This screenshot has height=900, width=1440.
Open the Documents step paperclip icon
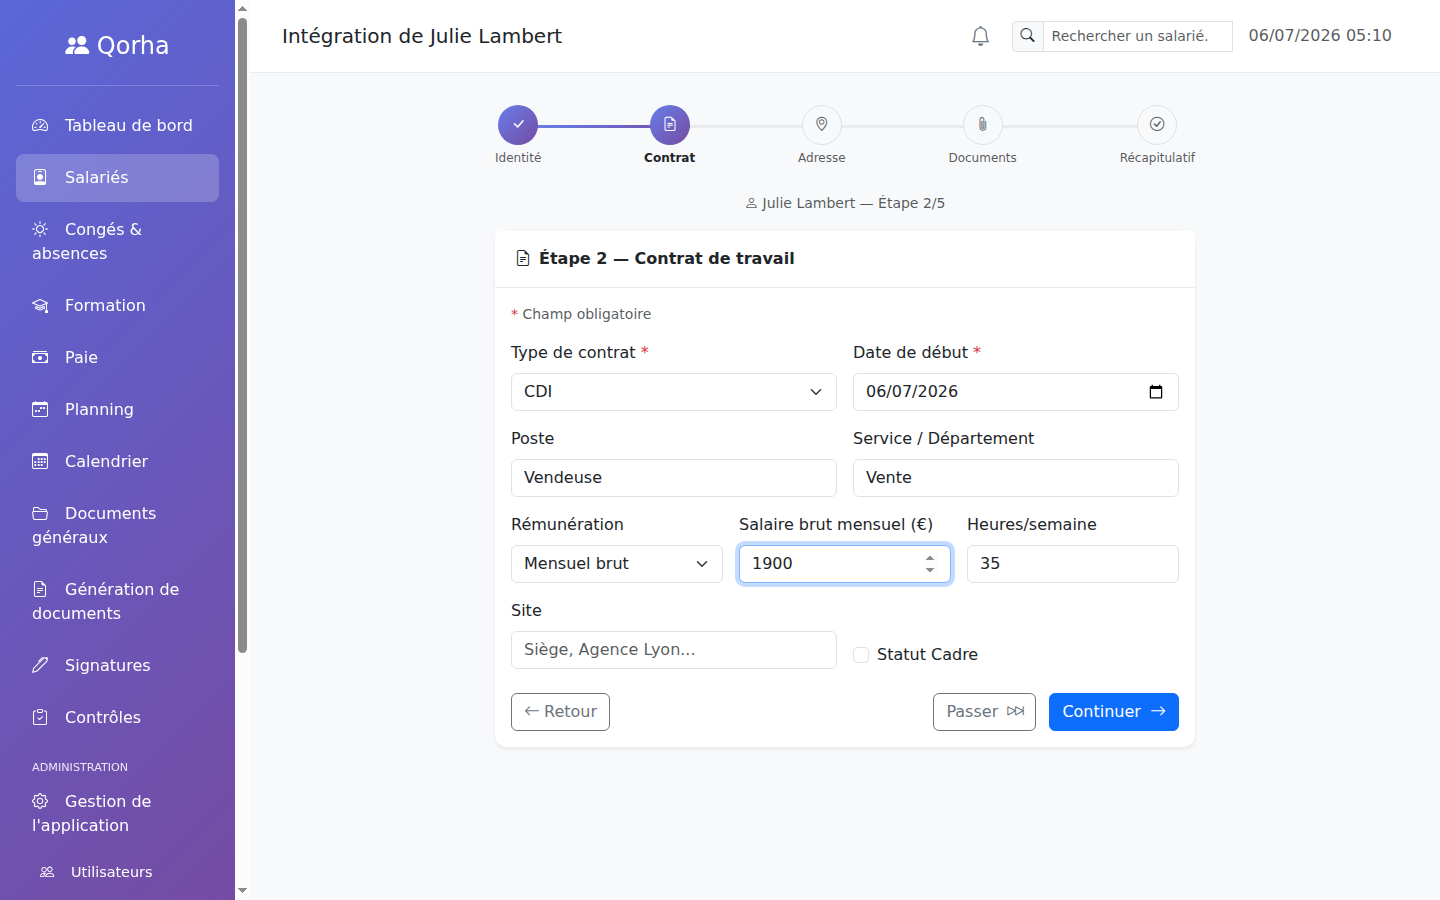pyautogui.click(x=983, y=125)
